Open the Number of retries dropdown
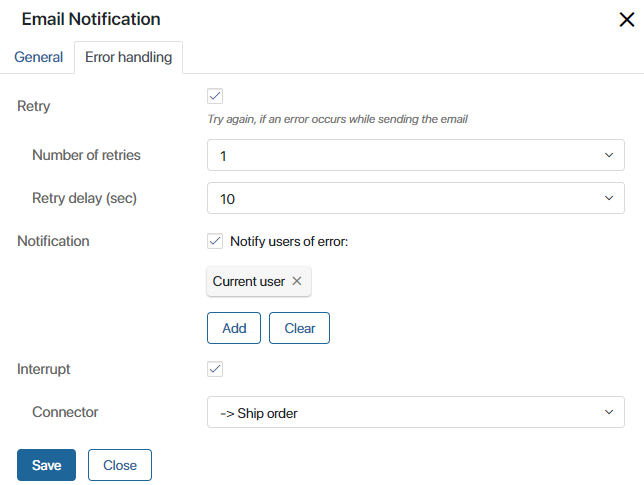Image resolution: width=644 pixels, height=485 pixels. point(416,155)
